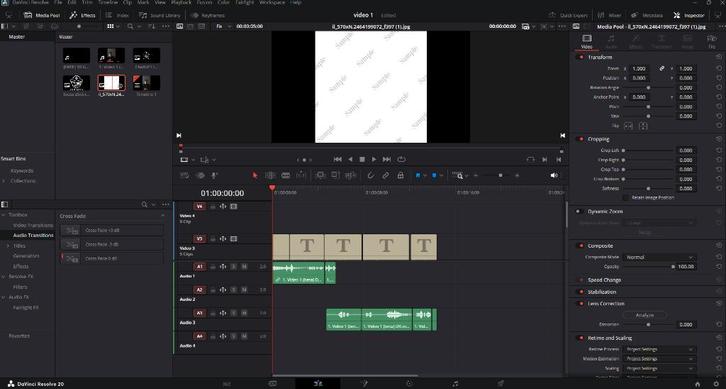Open the Edit menu
The width and height of the screenshot is (726, 389).
click(x=72, y=2)
